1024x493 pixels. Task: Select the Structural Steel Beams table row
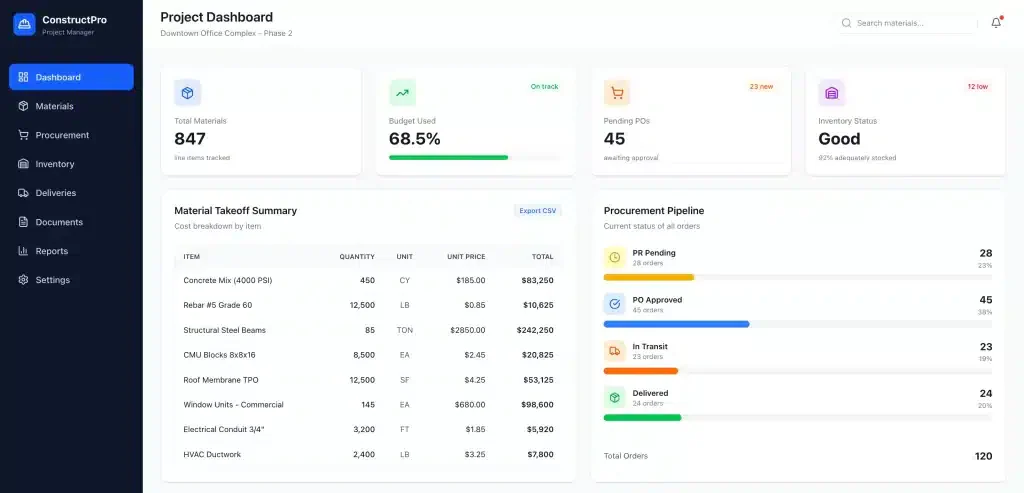coord(368,330)
